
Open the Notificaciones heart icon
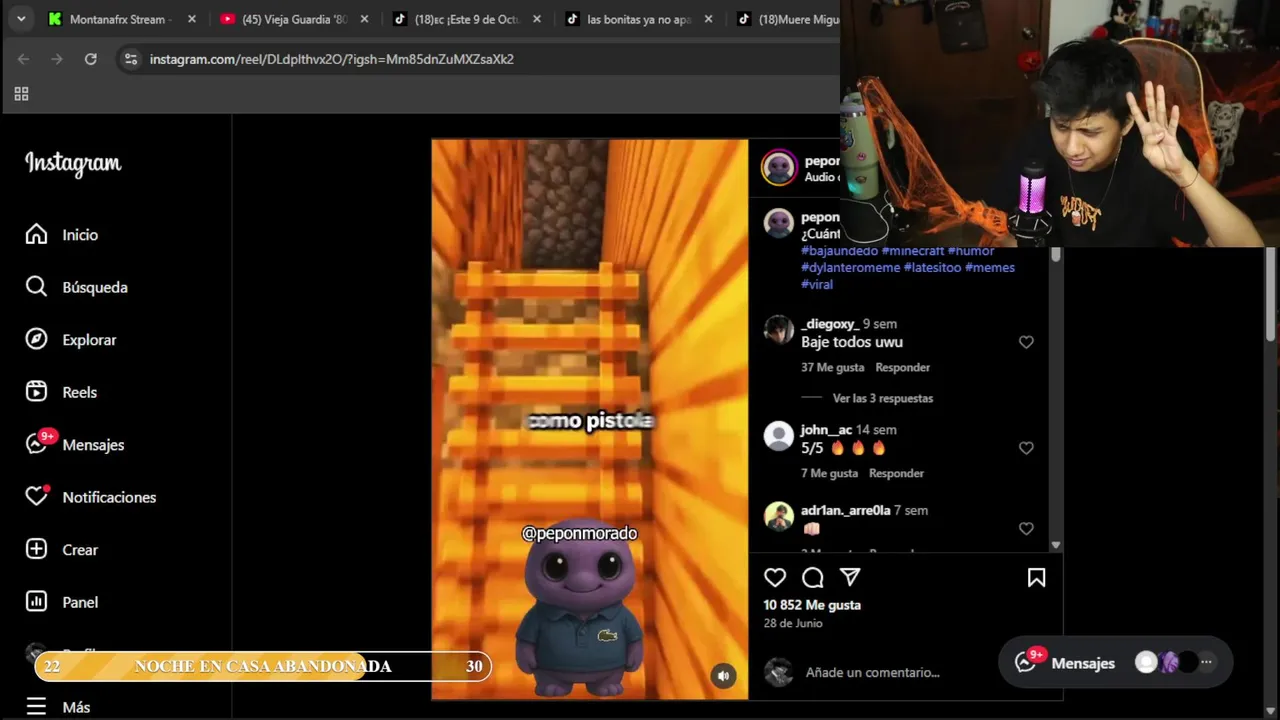coord(36,497)
